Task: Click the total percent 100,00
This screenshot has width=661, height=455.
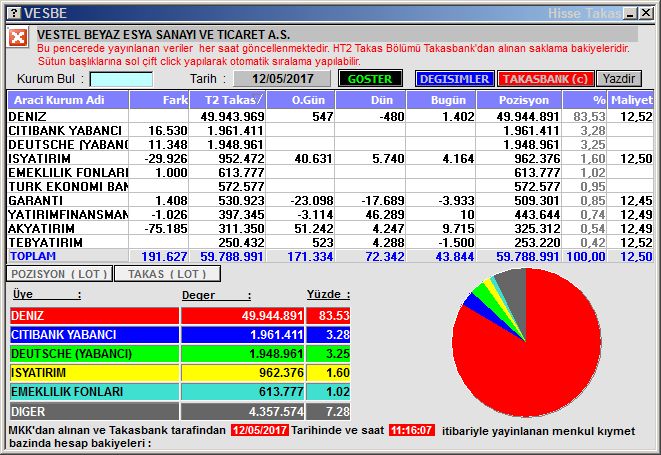Action: (x=586, y=256)
